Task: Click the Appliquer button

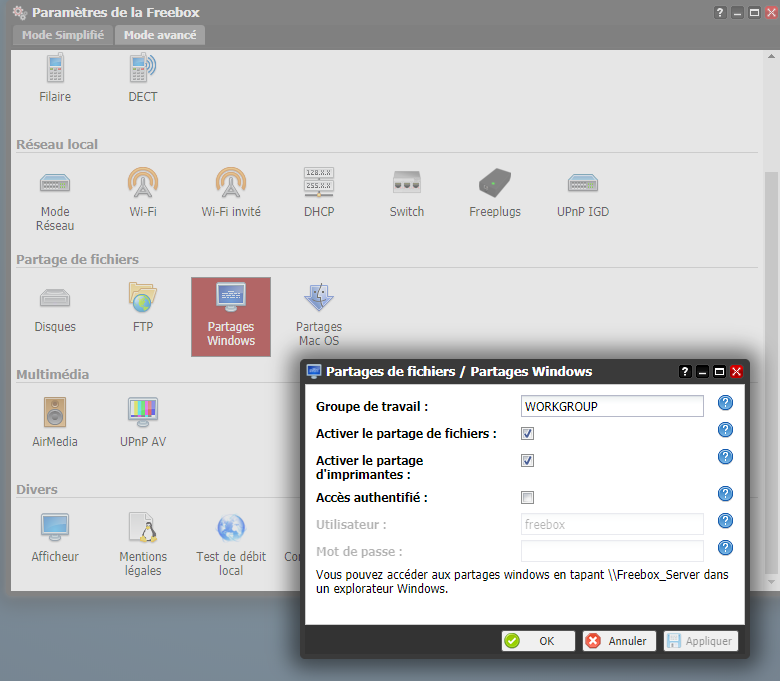Action: click(x=701, y=641)
